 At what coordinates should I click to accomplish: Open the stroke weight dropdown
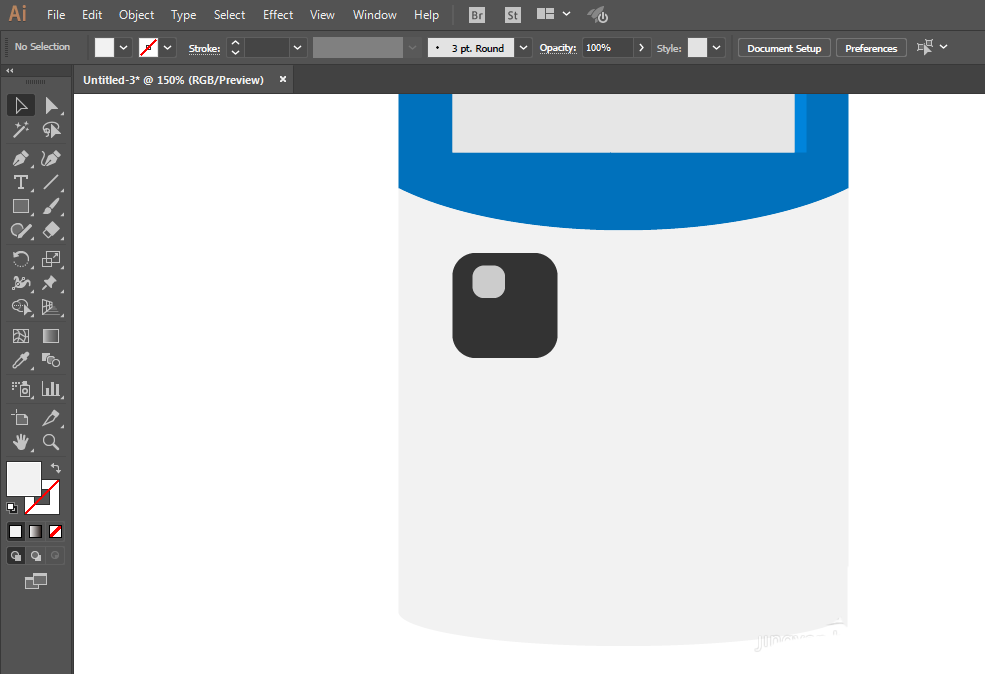pyautogui.click(x=298, y=48)
